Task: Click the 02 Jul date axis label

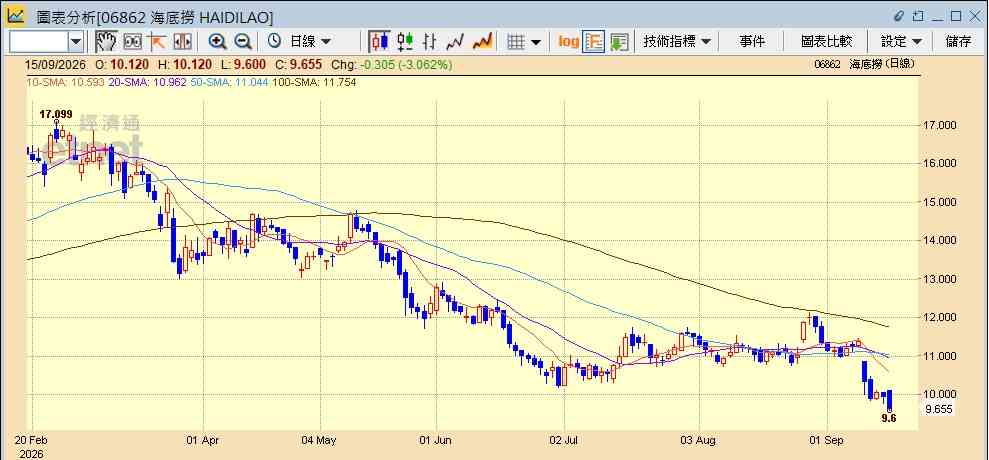Action: [x=565, y=440]
